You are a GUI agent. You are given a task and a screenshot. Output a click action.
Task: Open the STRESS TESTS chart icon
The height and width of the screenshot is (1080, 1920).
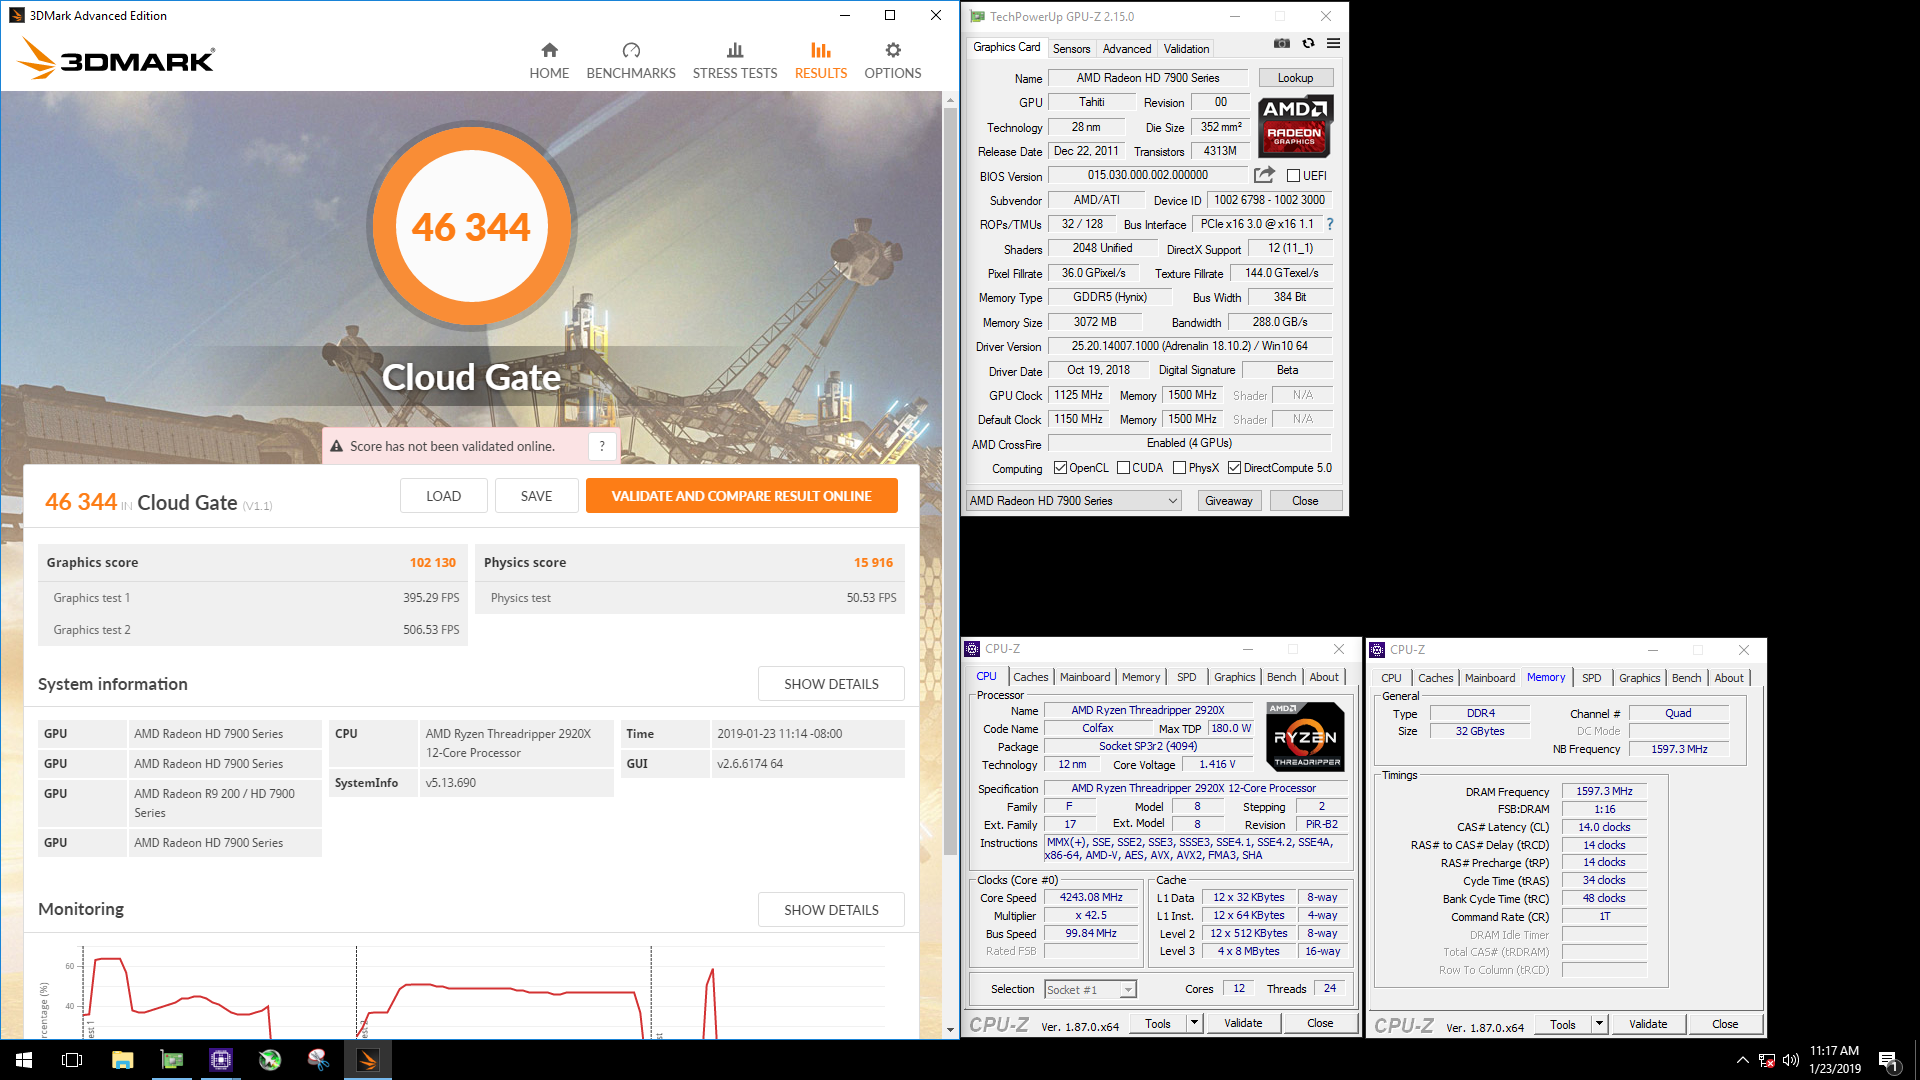coord(735,50)
